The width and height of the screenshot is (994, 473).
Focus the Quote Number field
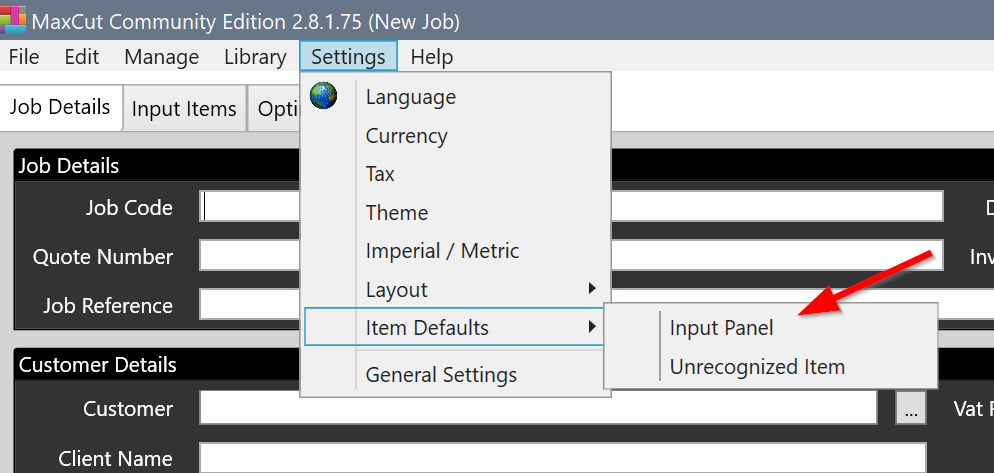tap(249, 256)
